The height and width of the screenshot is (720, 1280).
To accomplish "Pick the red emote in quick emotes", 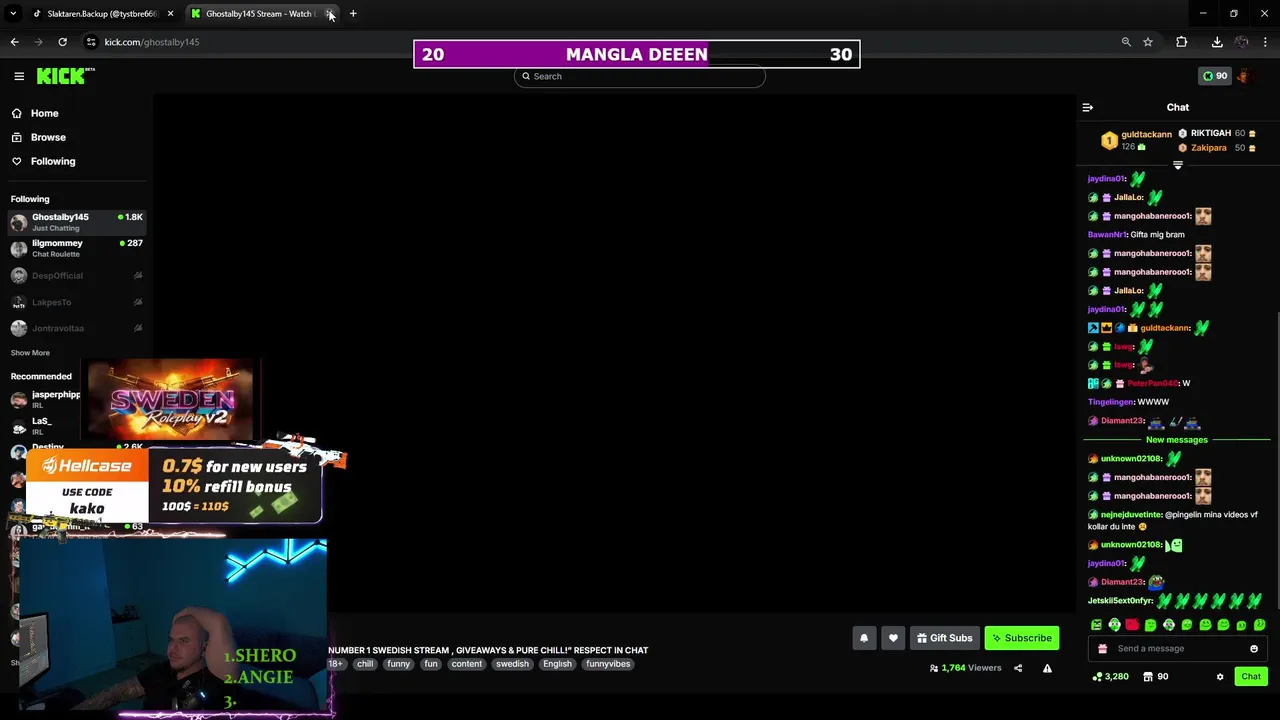I will (x=1132, y=625).
